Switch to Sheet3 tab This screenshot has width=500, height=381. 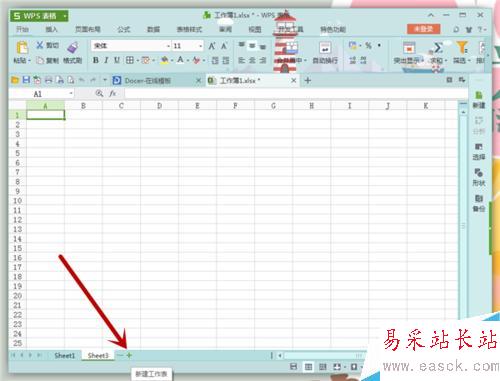[98, 356]
